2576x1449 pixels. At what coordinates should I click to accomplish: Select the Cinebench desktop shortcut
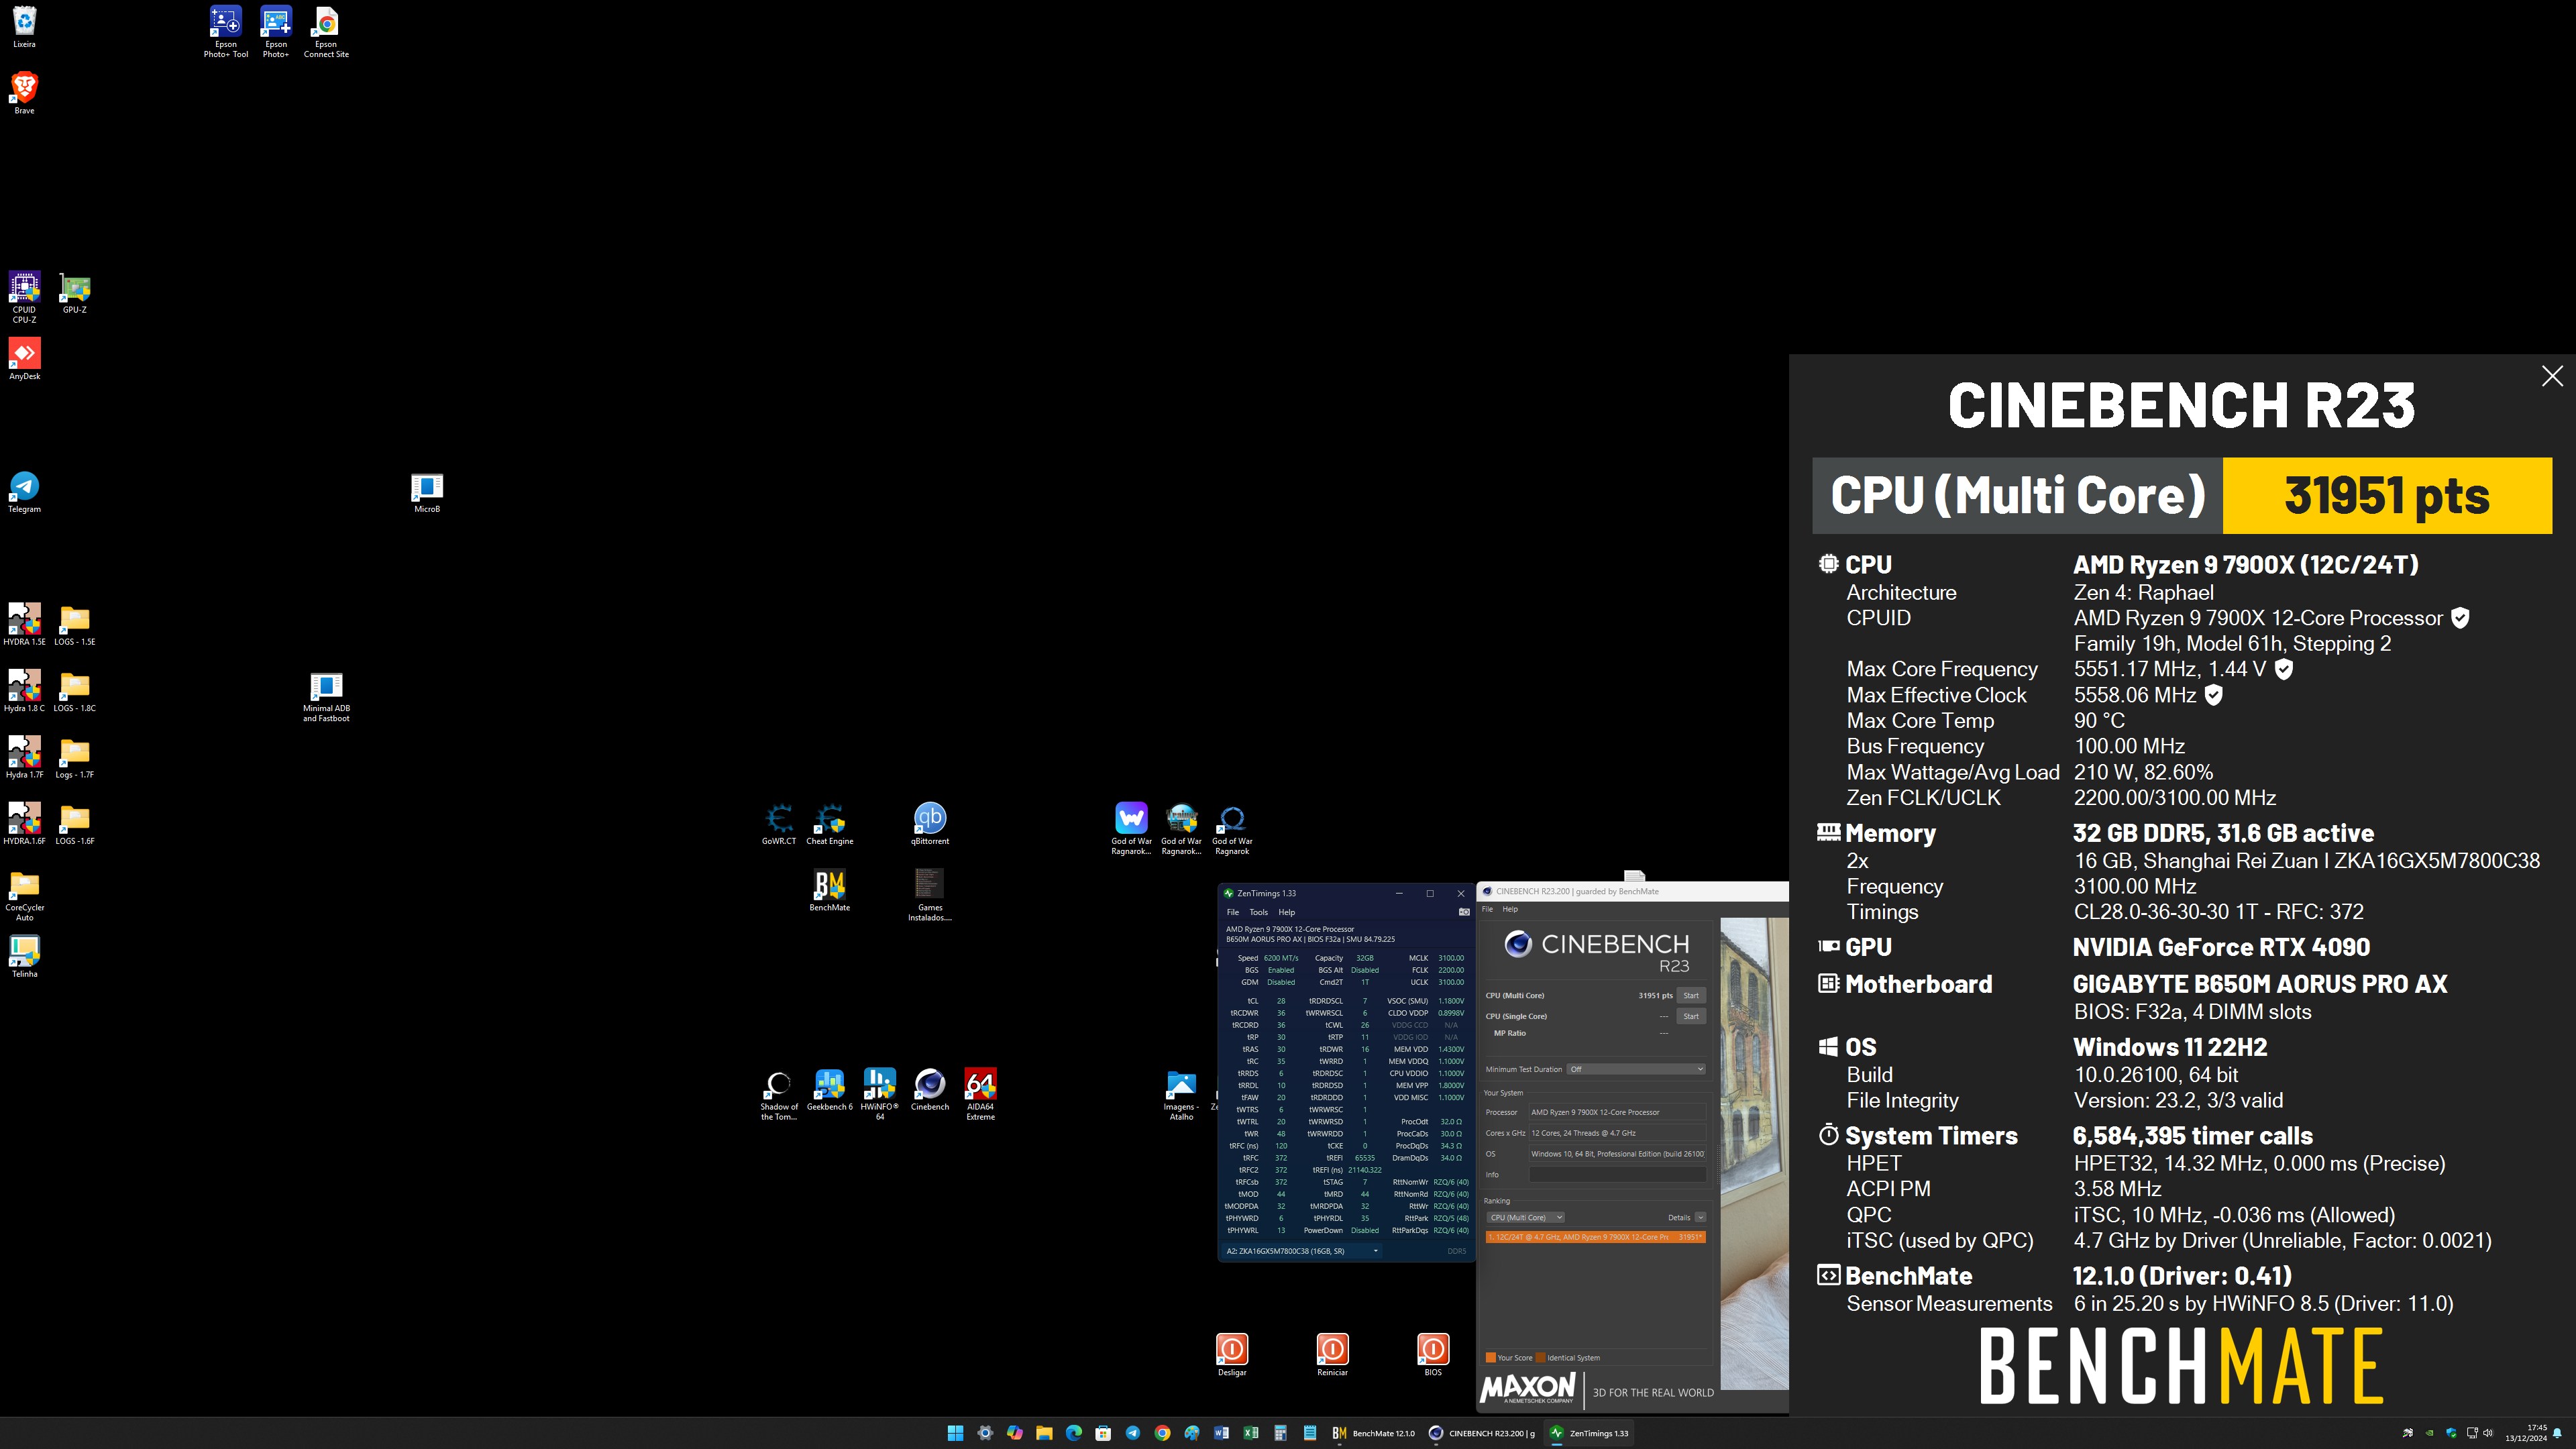930,1090
